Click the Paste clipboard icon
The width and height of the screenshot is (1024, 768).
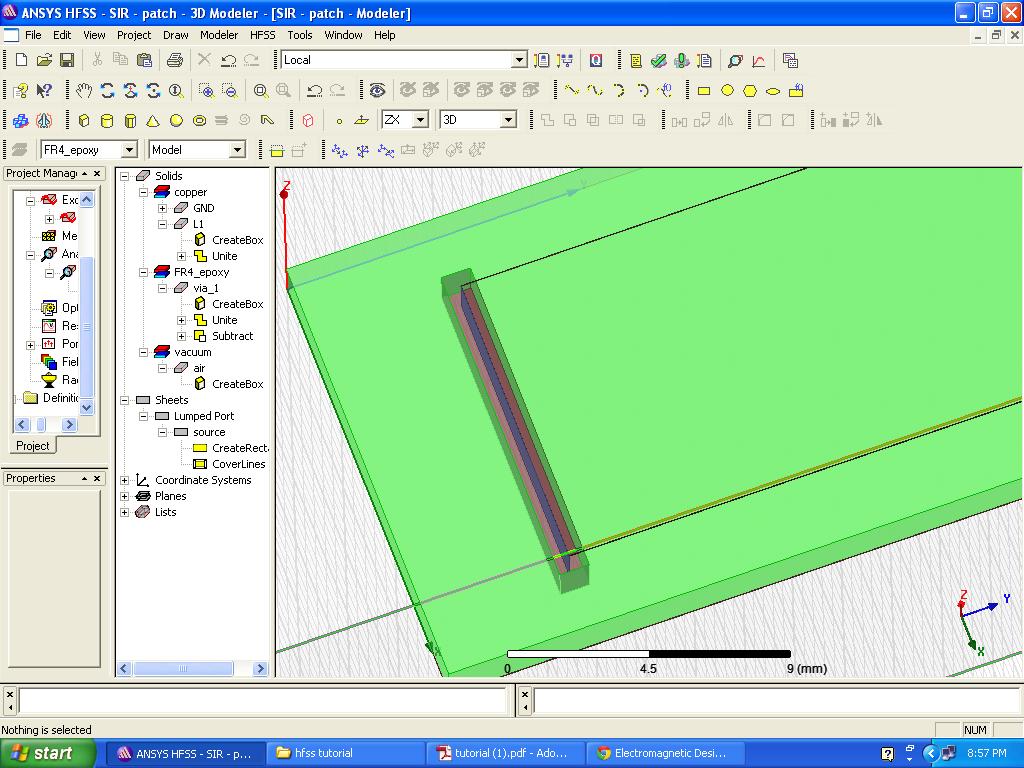[144, 60]
